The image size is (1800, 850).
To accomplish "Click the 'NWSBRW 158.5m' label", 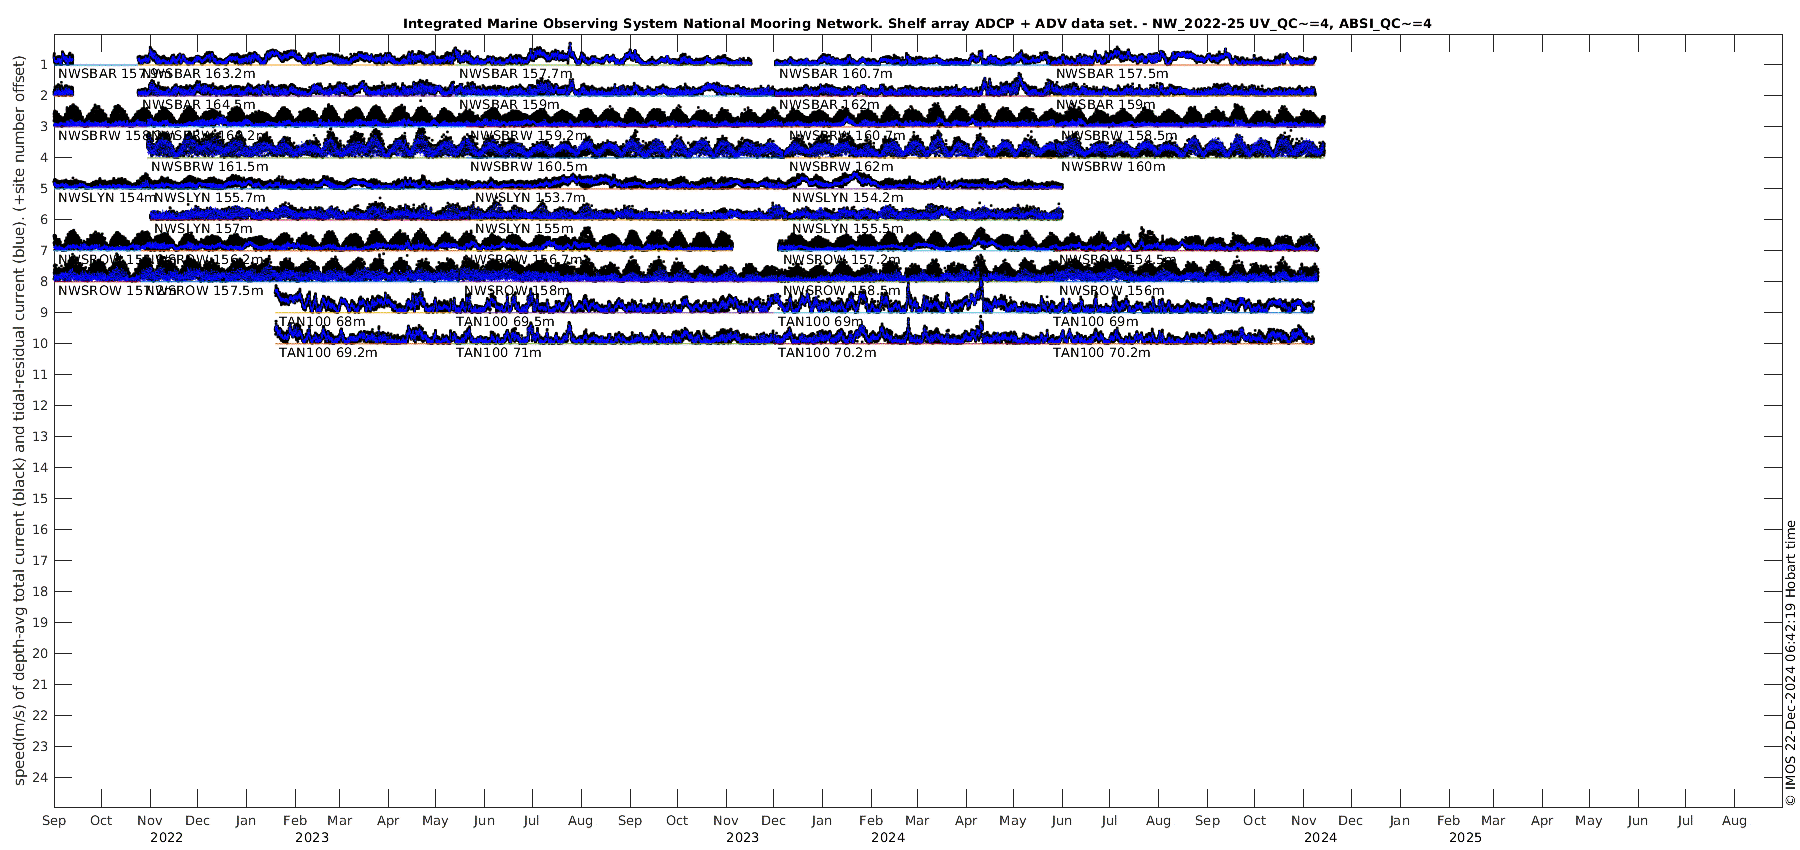I will pyautogui.click(x=1119, y=136).
